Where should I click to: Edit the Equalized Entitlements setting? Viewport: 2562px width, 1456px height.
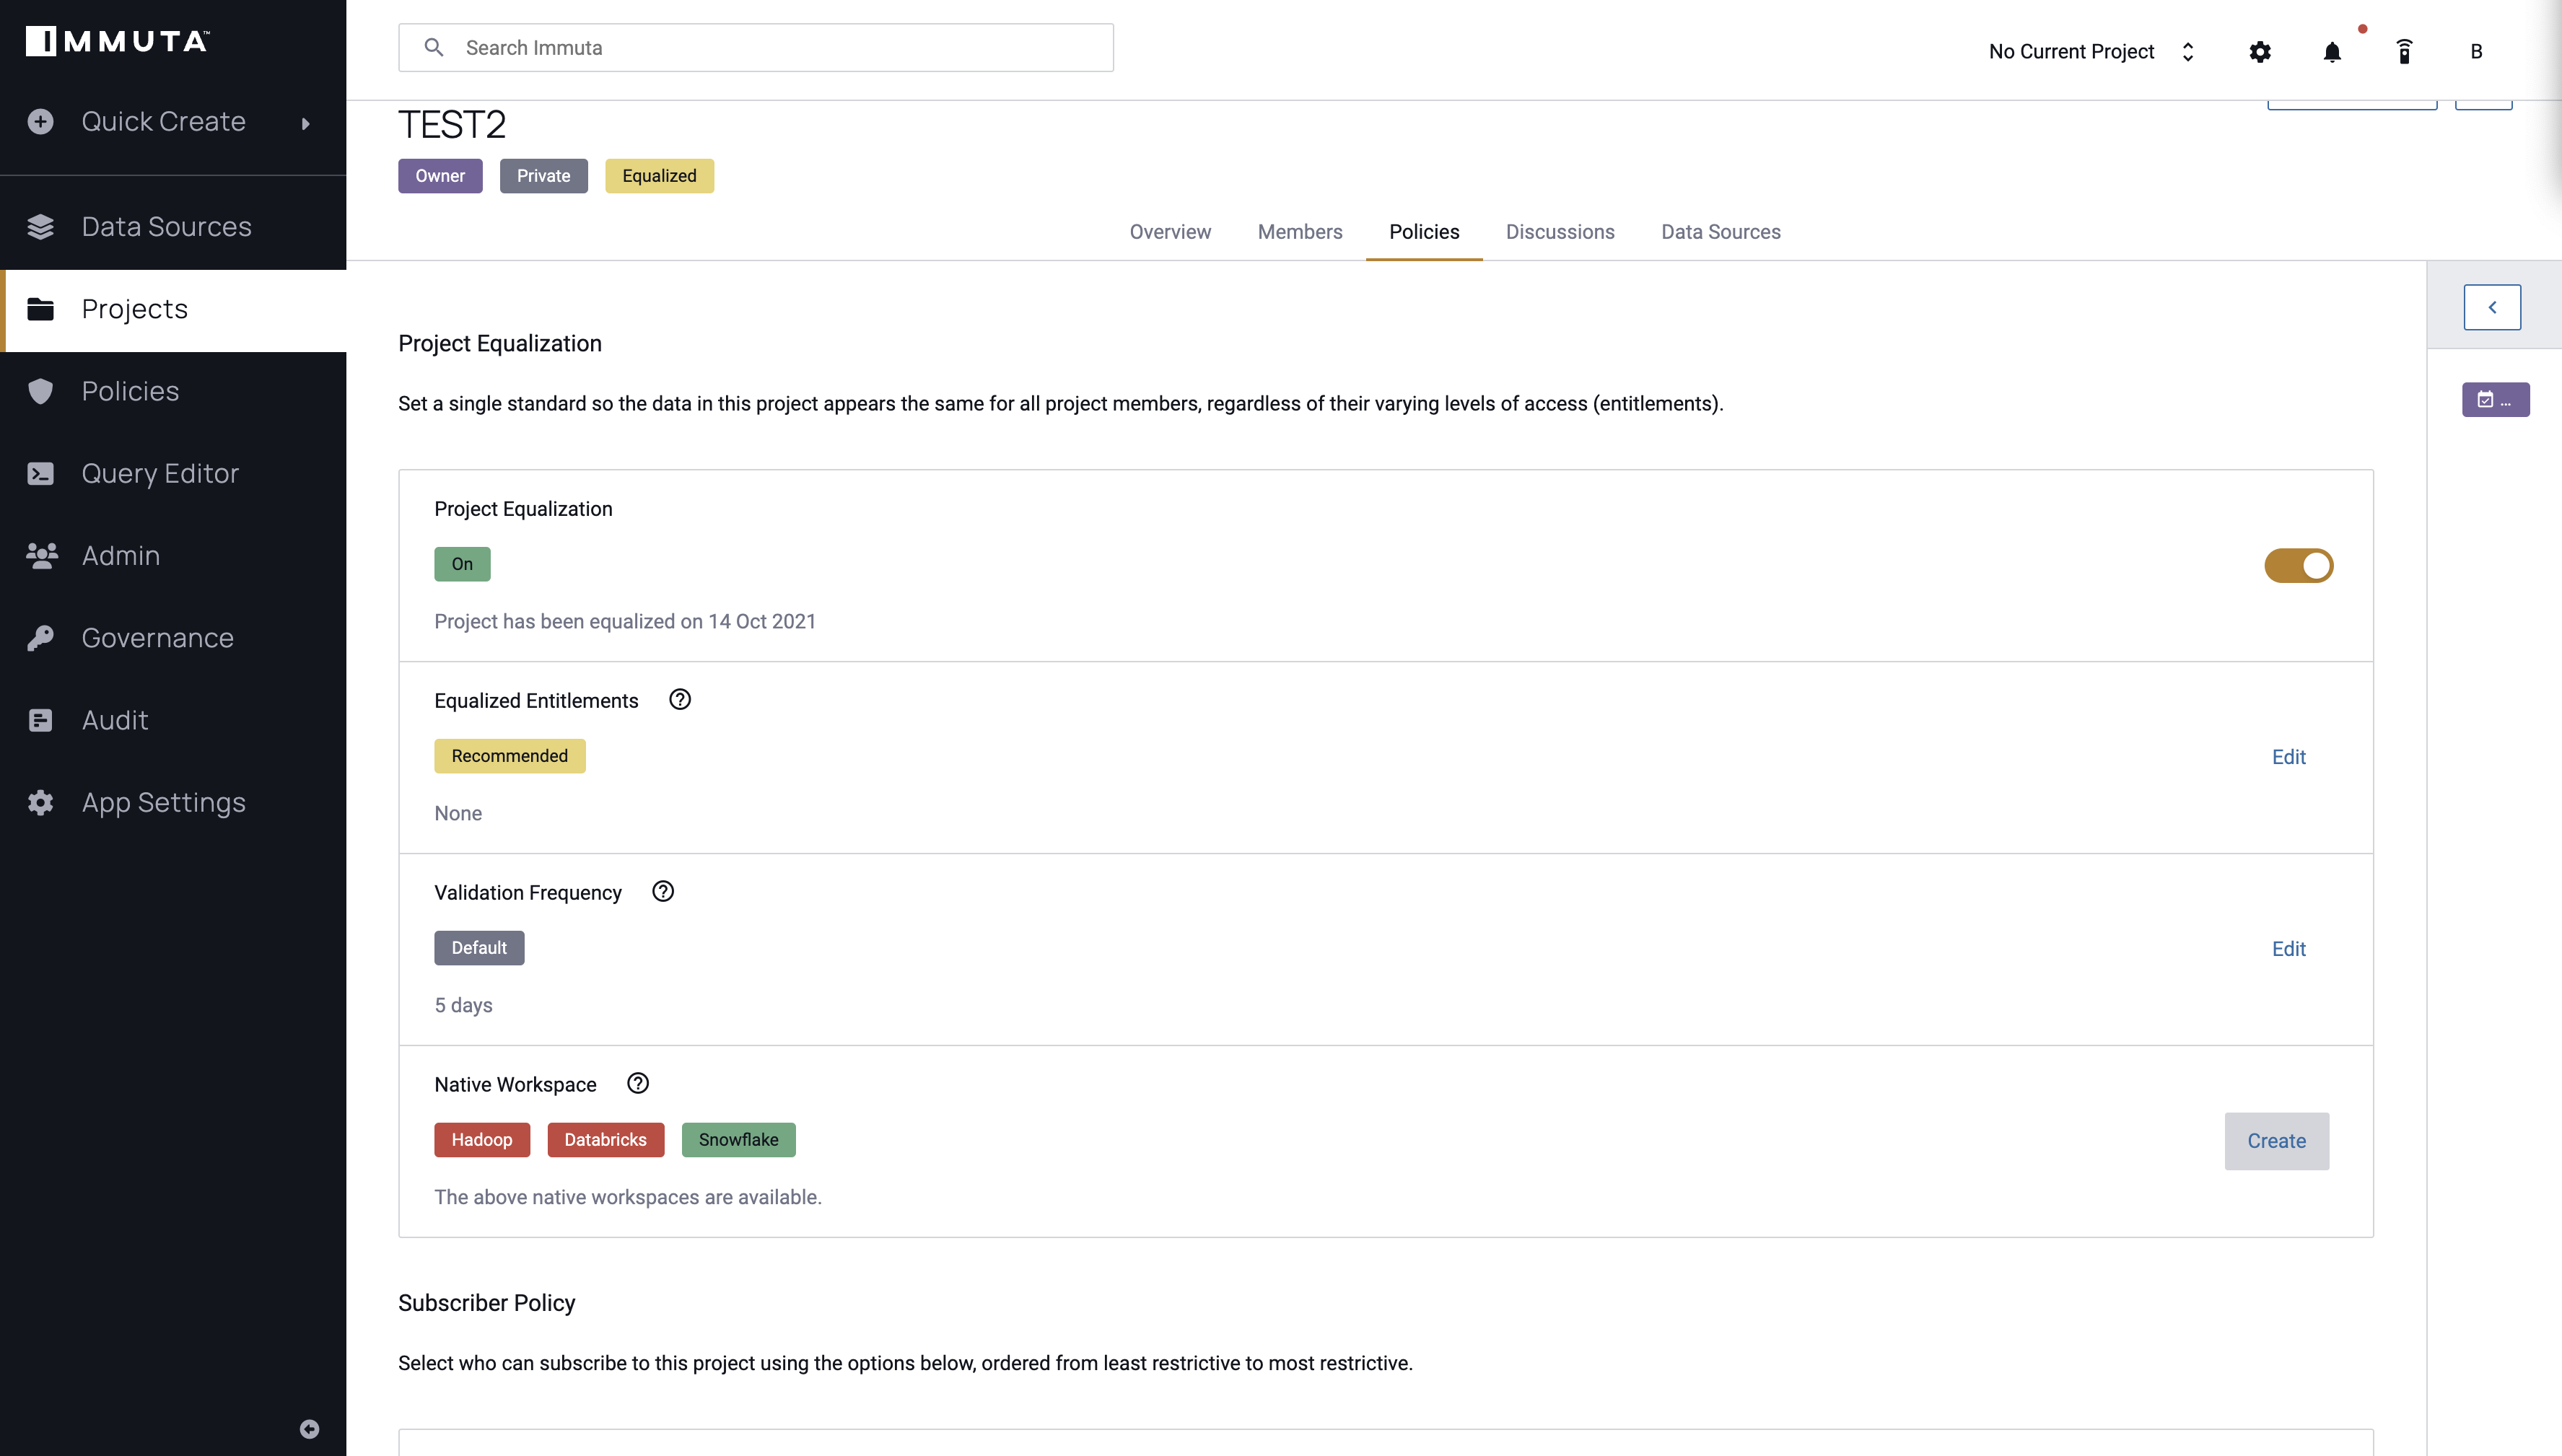point(2288,756)
